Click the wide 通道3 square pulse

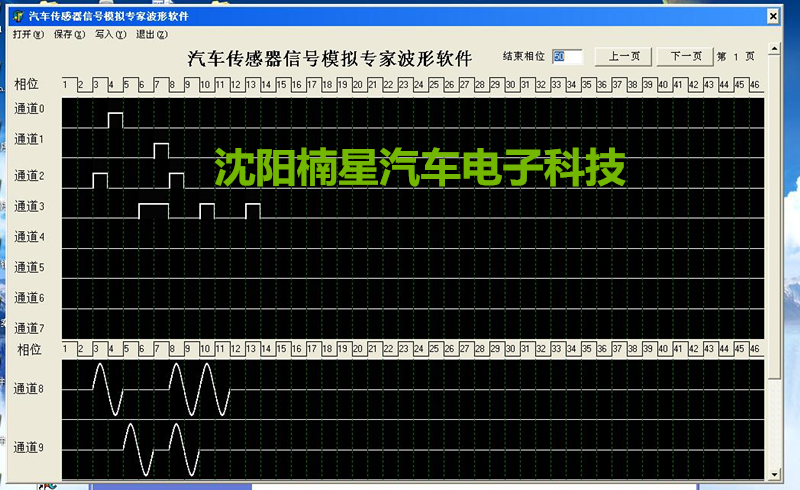pos(154,211)
